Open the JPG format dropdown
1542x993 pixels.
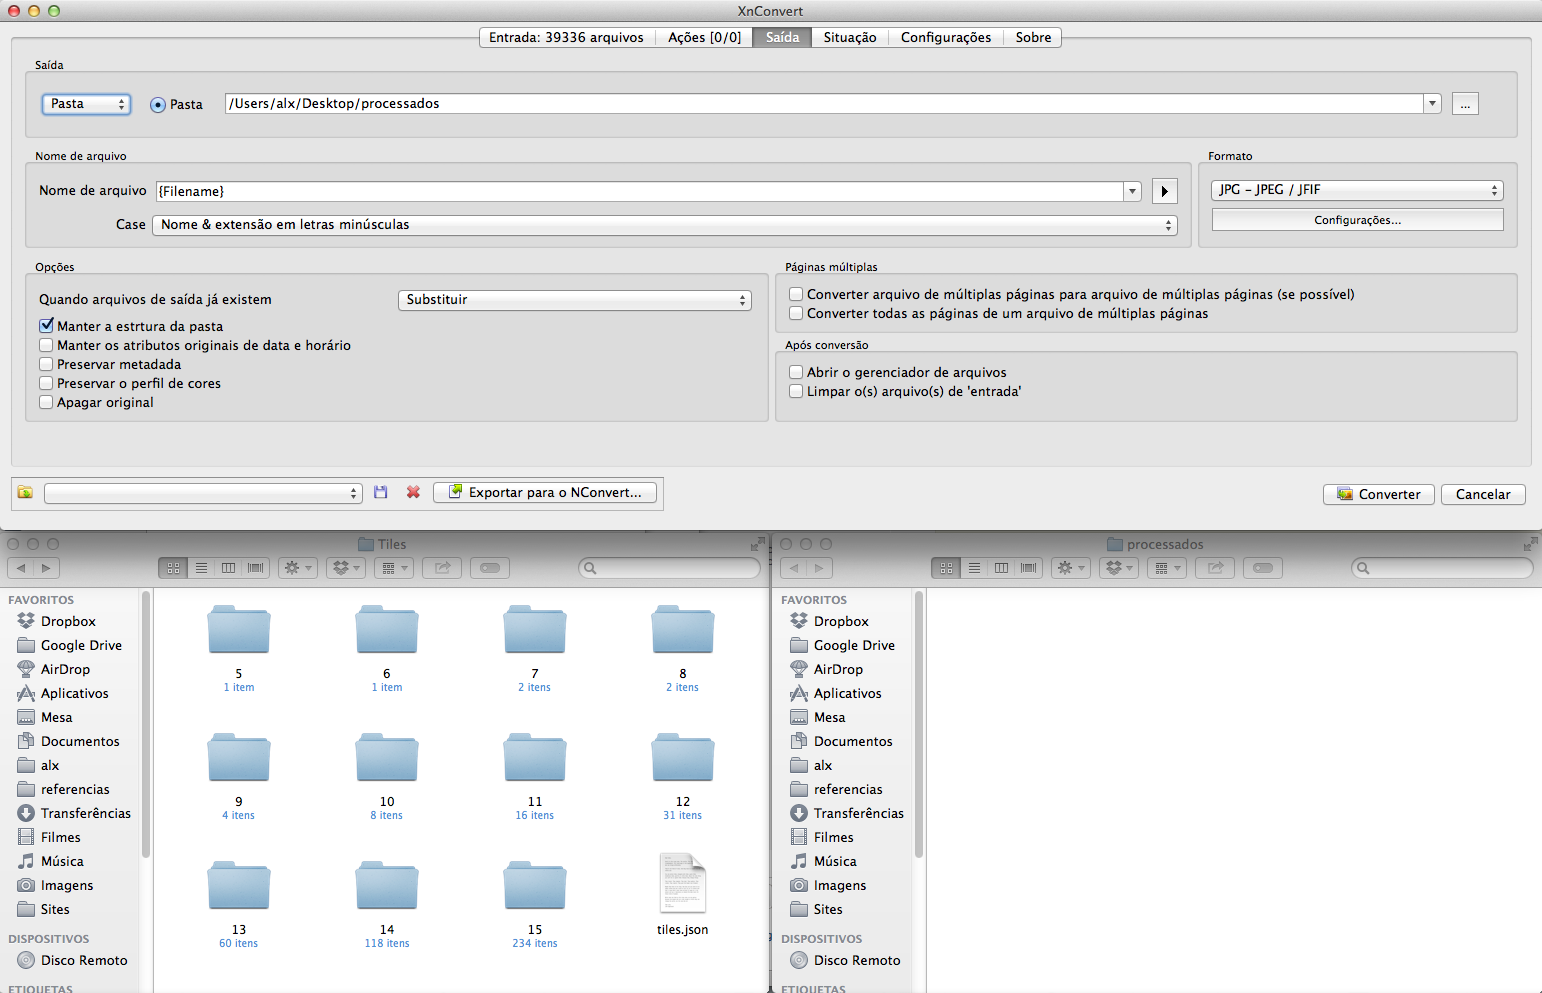[1357, 190]
